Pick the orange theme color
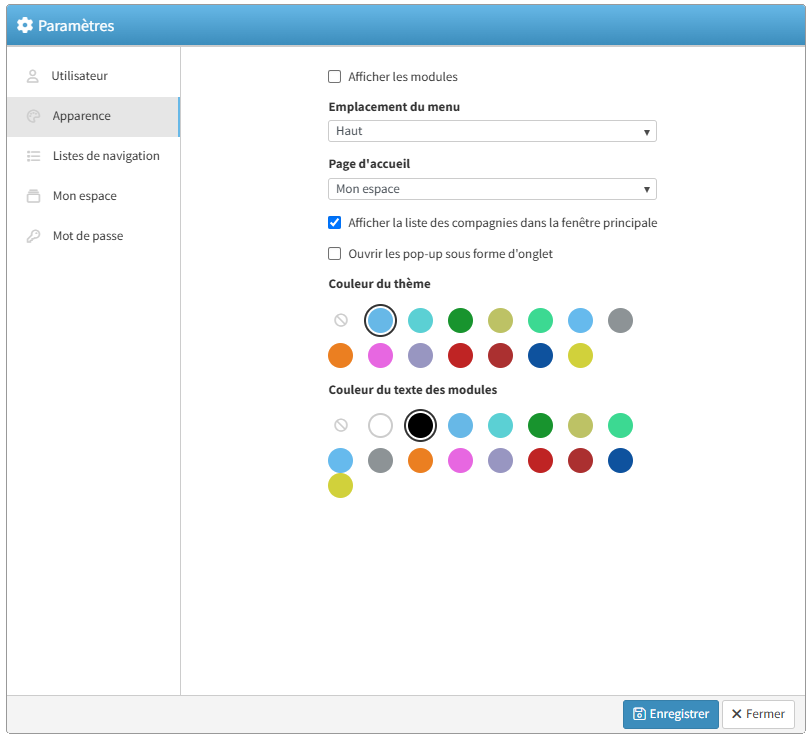 tap(341, 356)
